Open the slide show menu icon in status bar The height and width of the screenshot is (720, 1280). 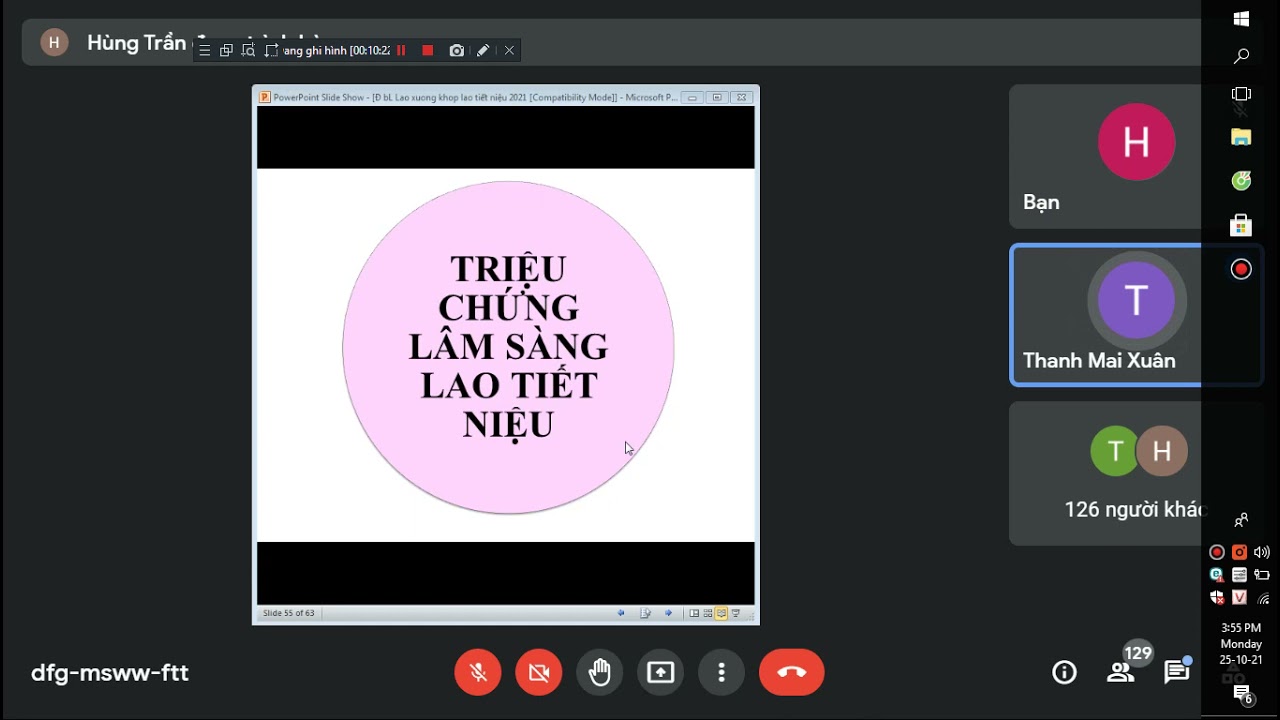point(645,613)
